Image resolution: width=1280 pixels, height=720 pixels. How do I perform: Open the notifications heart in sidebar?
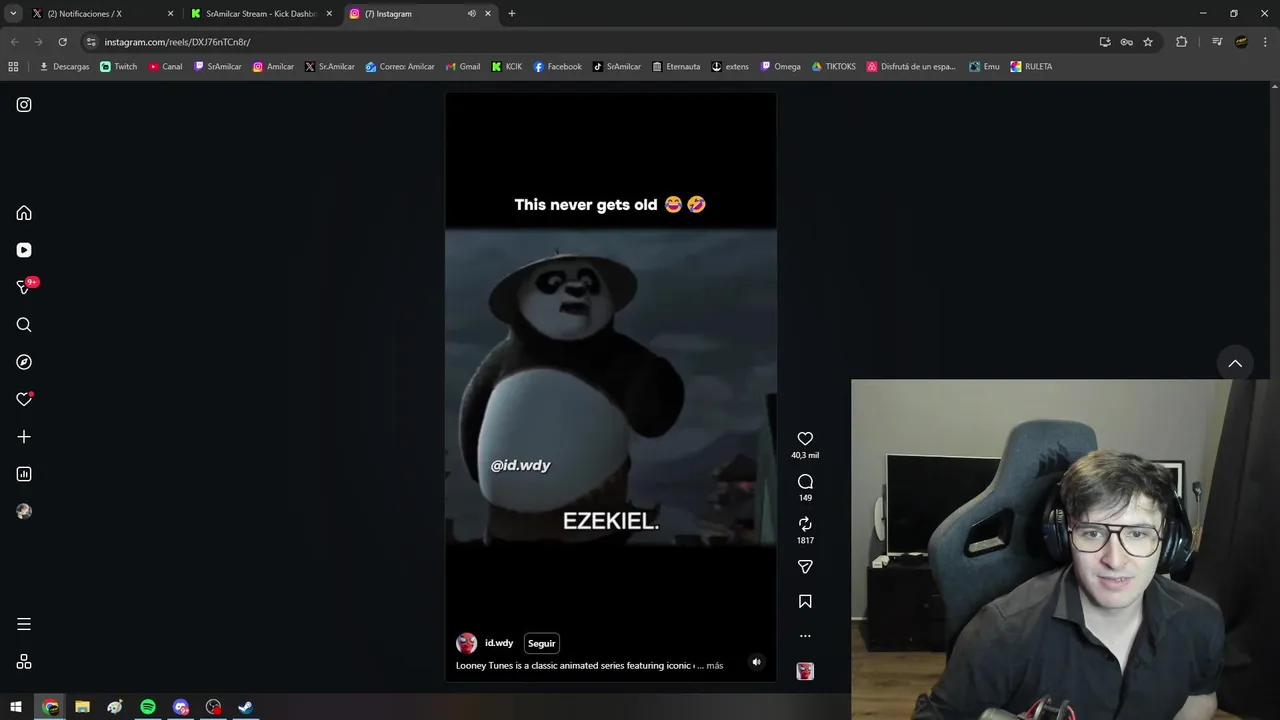[24, 399]
